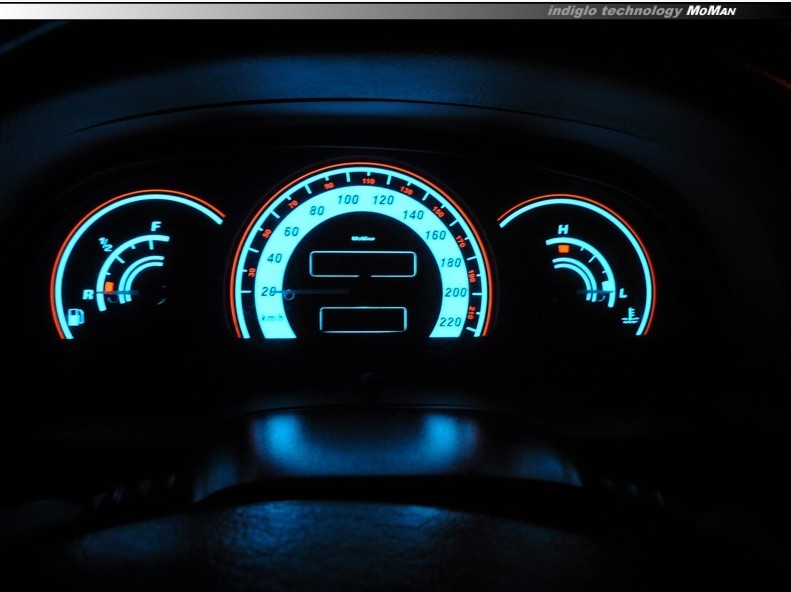Click the small MoMan logo inside speedometer
This screenshot has width=791, height=592.
(x=362, y=237)
